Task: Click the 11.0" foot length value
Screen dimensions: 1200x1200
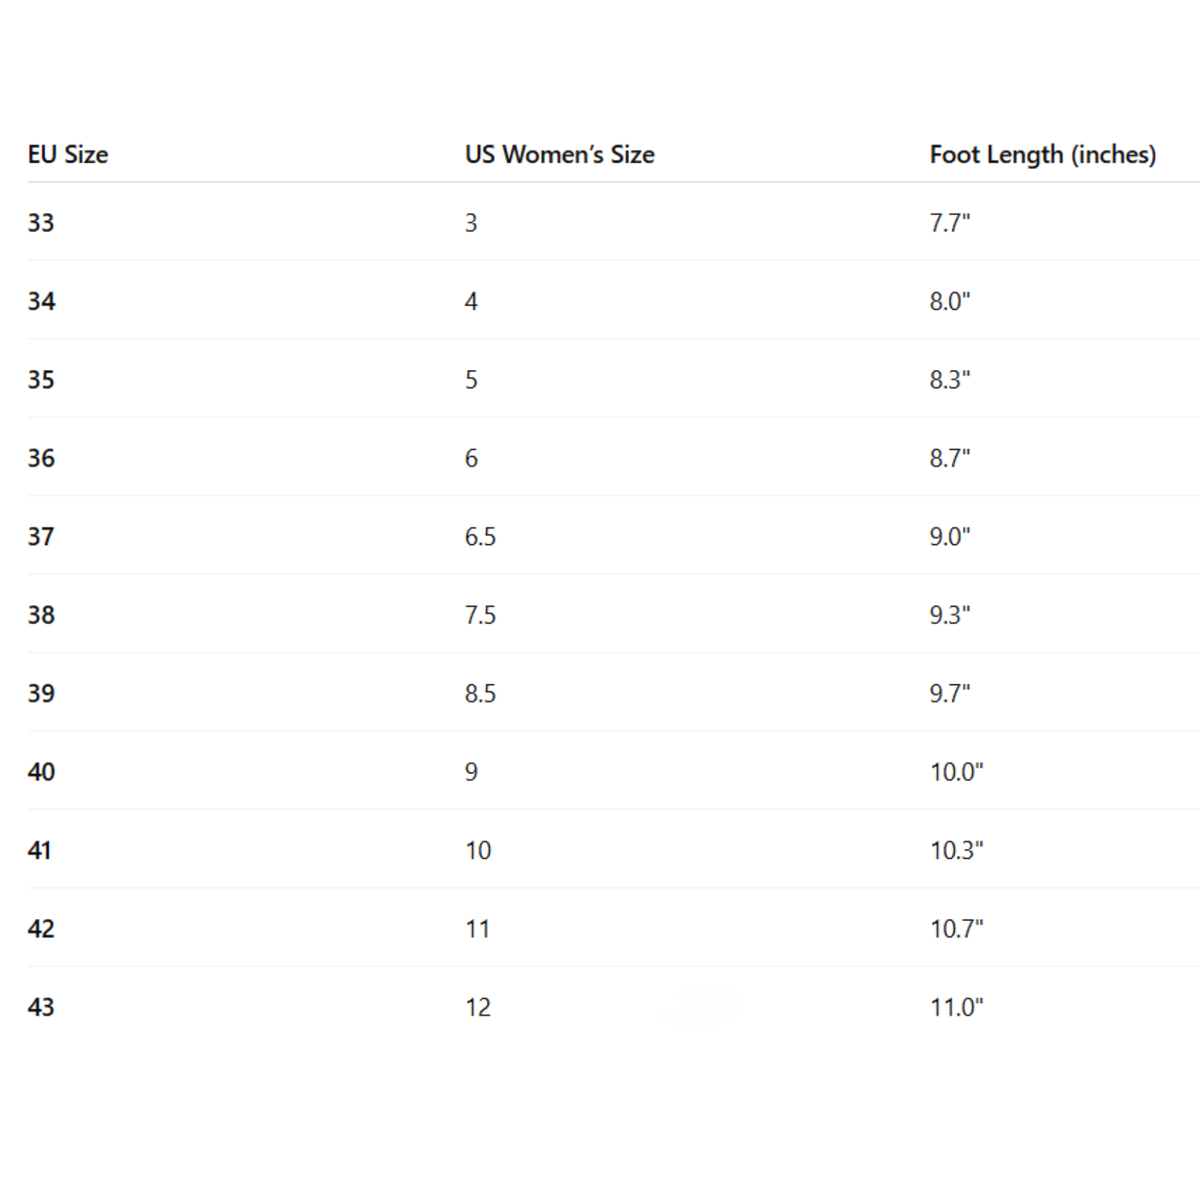Action: pos(956,1007)
